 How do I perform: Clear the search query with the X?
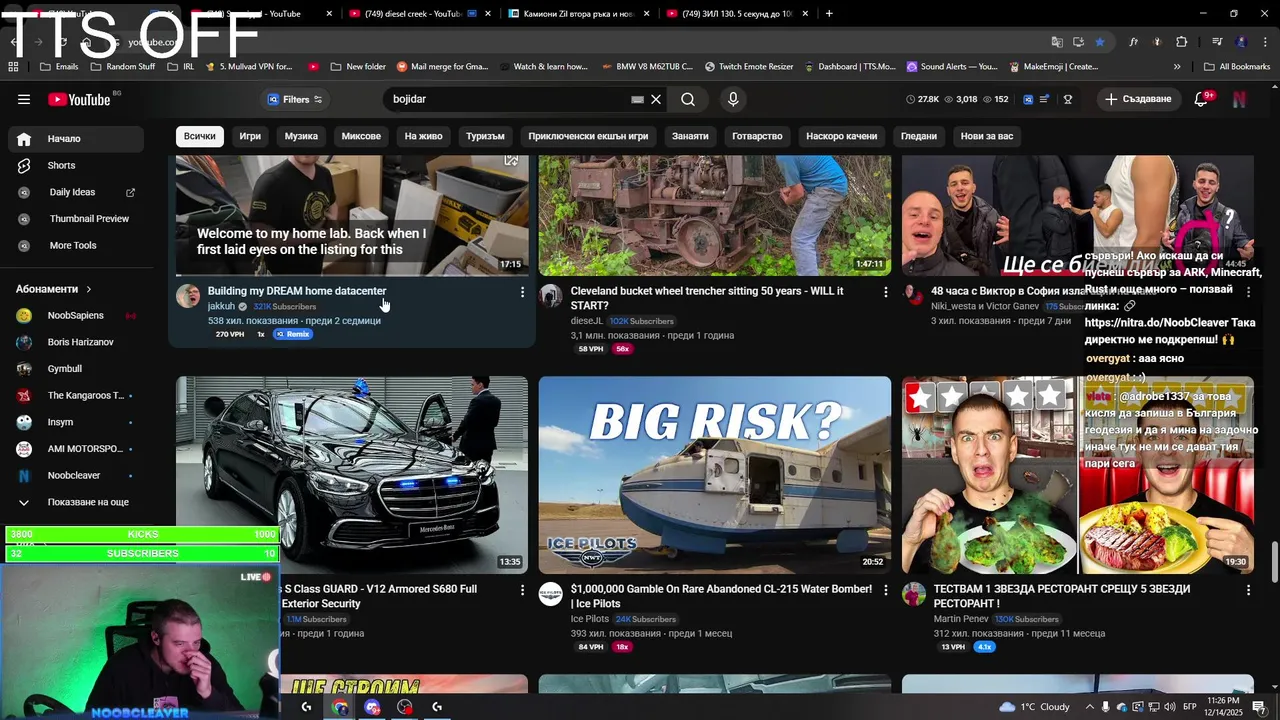click(x=656, y=99)
